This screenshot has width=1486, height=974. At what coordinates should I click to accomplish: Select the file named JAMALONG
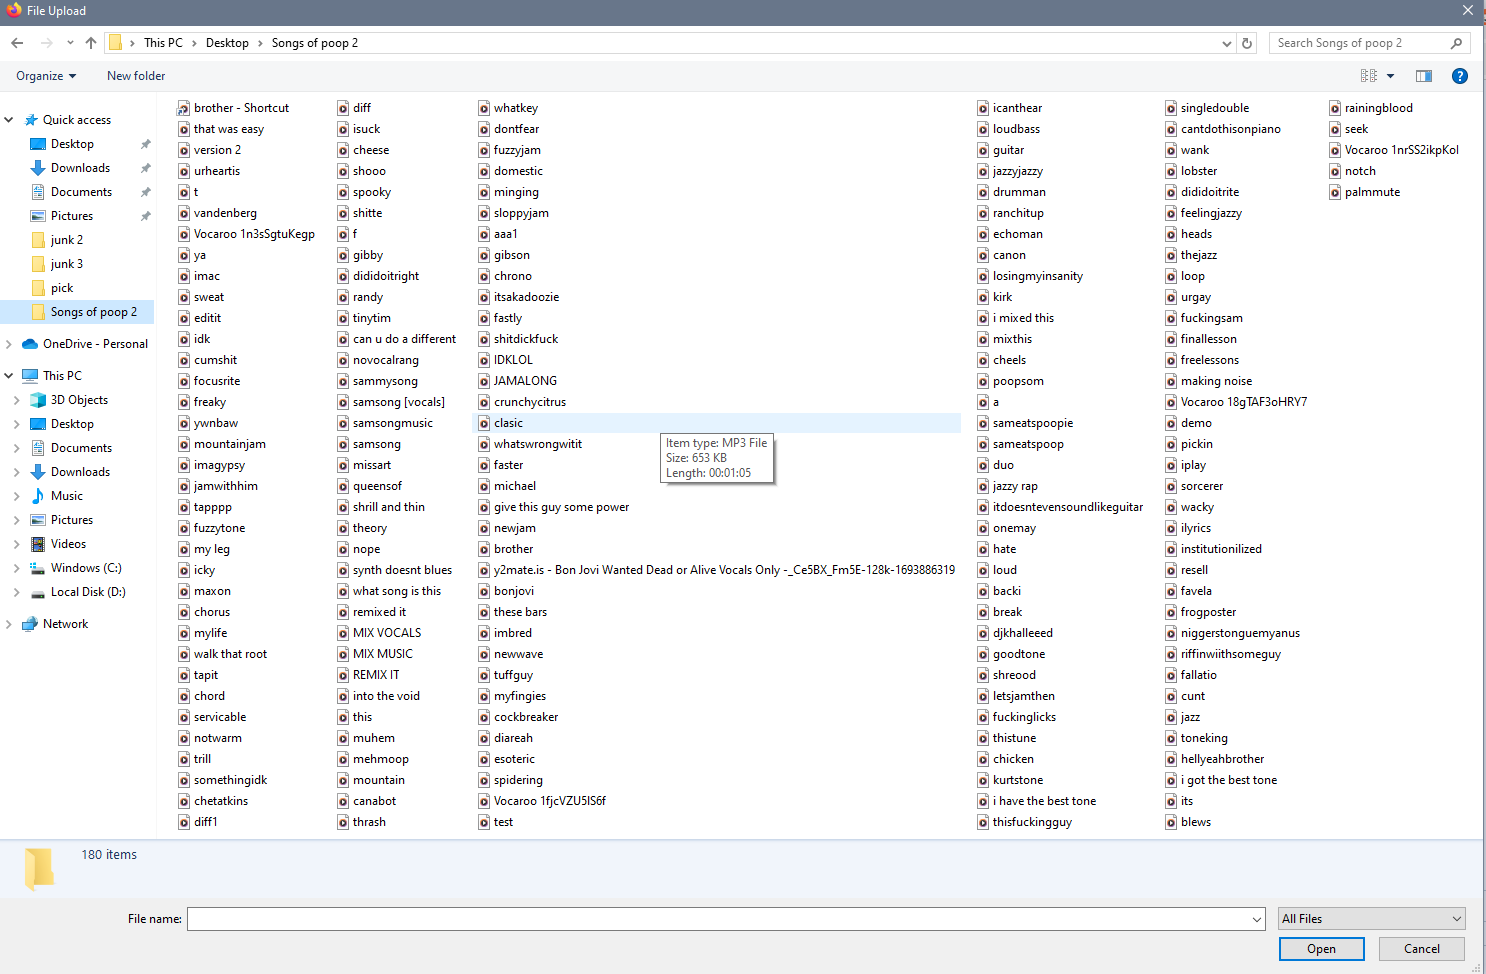[x=525, y=381]
